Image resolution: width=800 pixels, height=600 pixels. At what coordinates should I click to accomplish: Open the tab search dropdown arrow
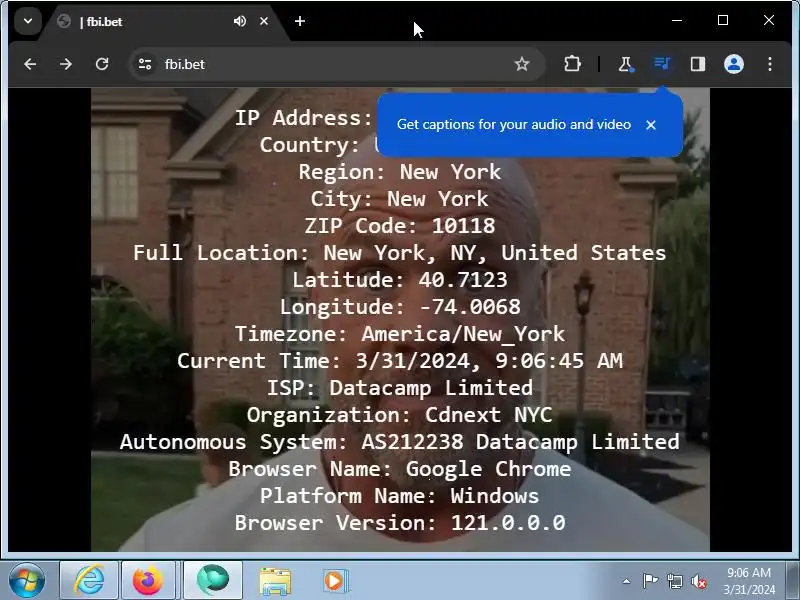point(28,21)
